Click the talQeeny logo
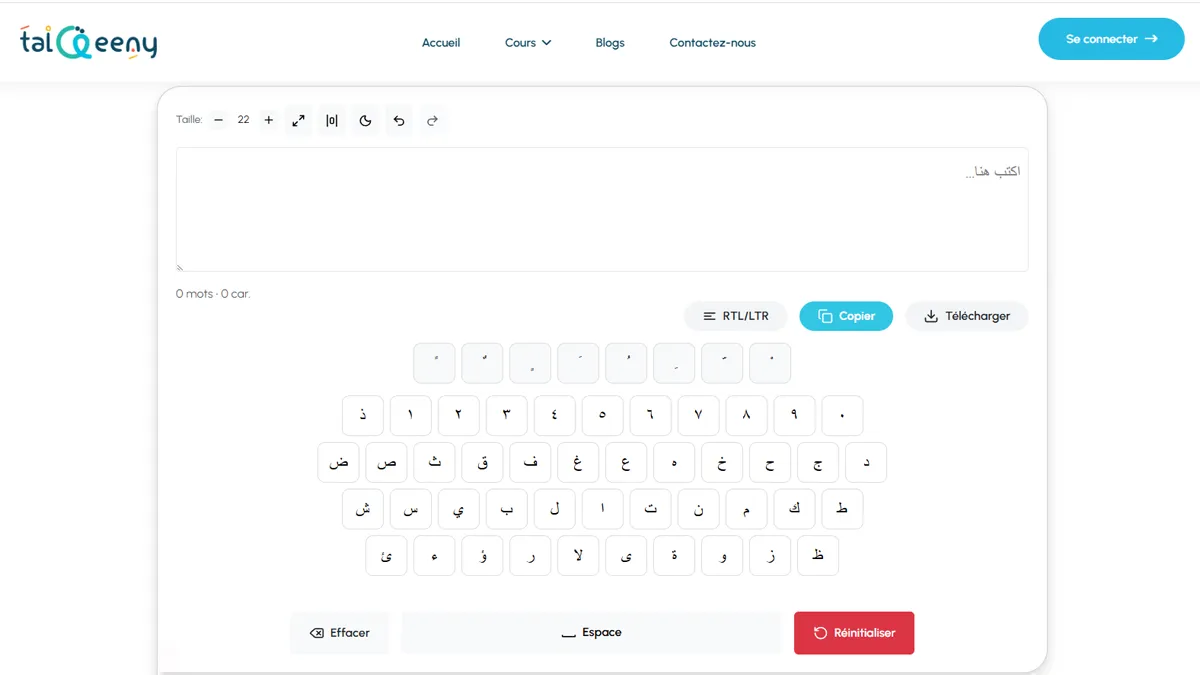Image resolution: width=1200 pixels, height=675 pixels. coord(88,42)
